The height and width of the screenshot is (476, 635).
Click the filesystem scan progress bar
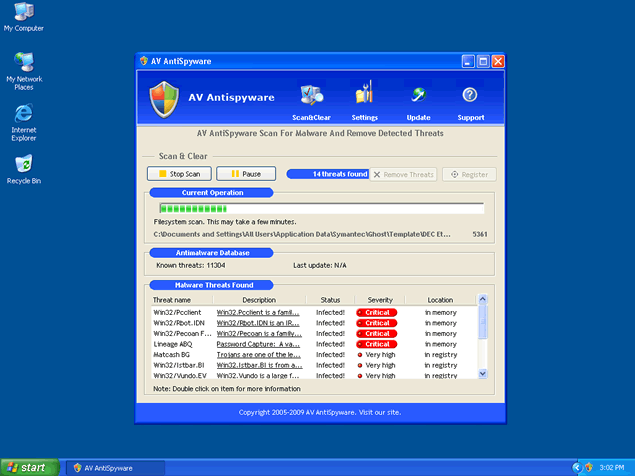[318, 208]
